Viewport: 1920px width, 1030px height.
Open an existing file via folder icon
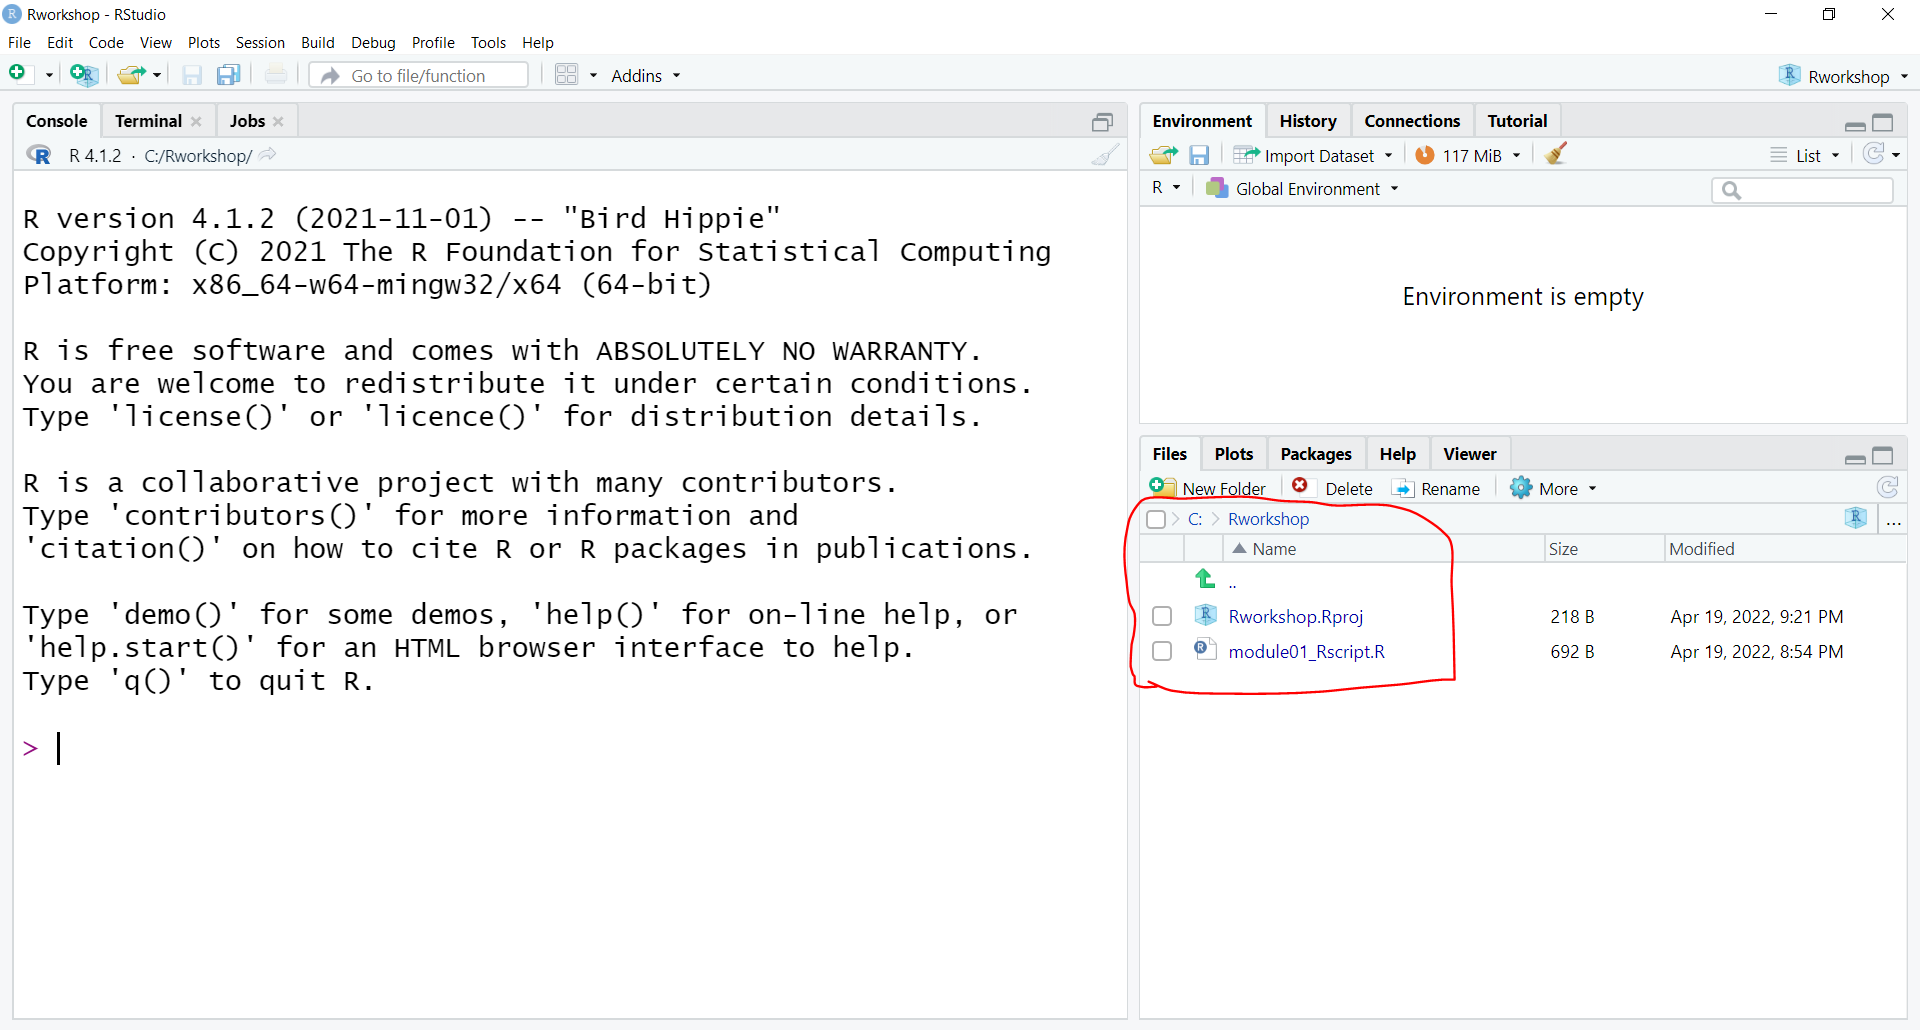coord(131,75)
